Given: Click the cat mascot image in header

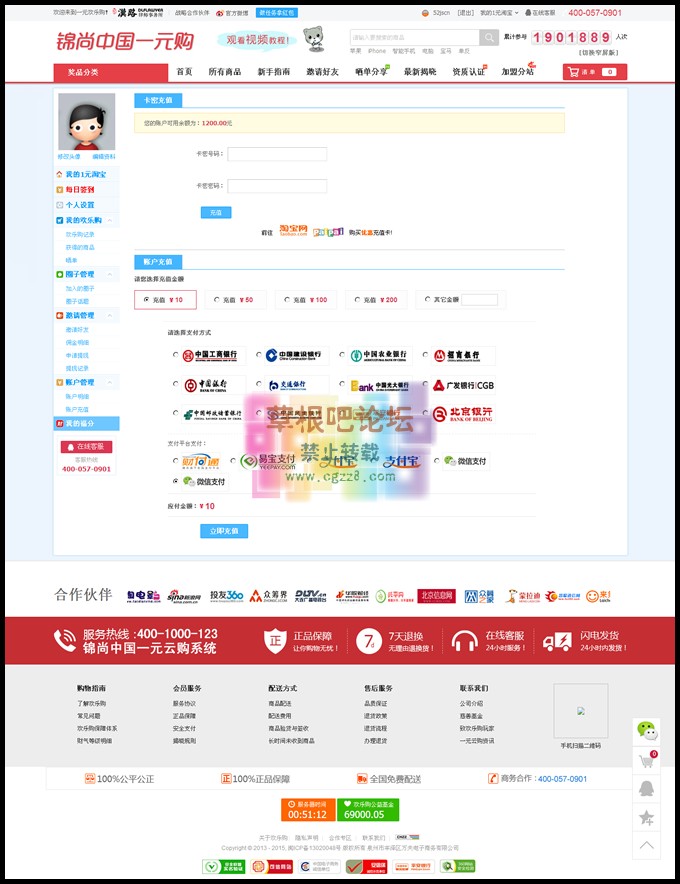Looking at the screenshot, I should pyautogui.click(x=313, y=39).
